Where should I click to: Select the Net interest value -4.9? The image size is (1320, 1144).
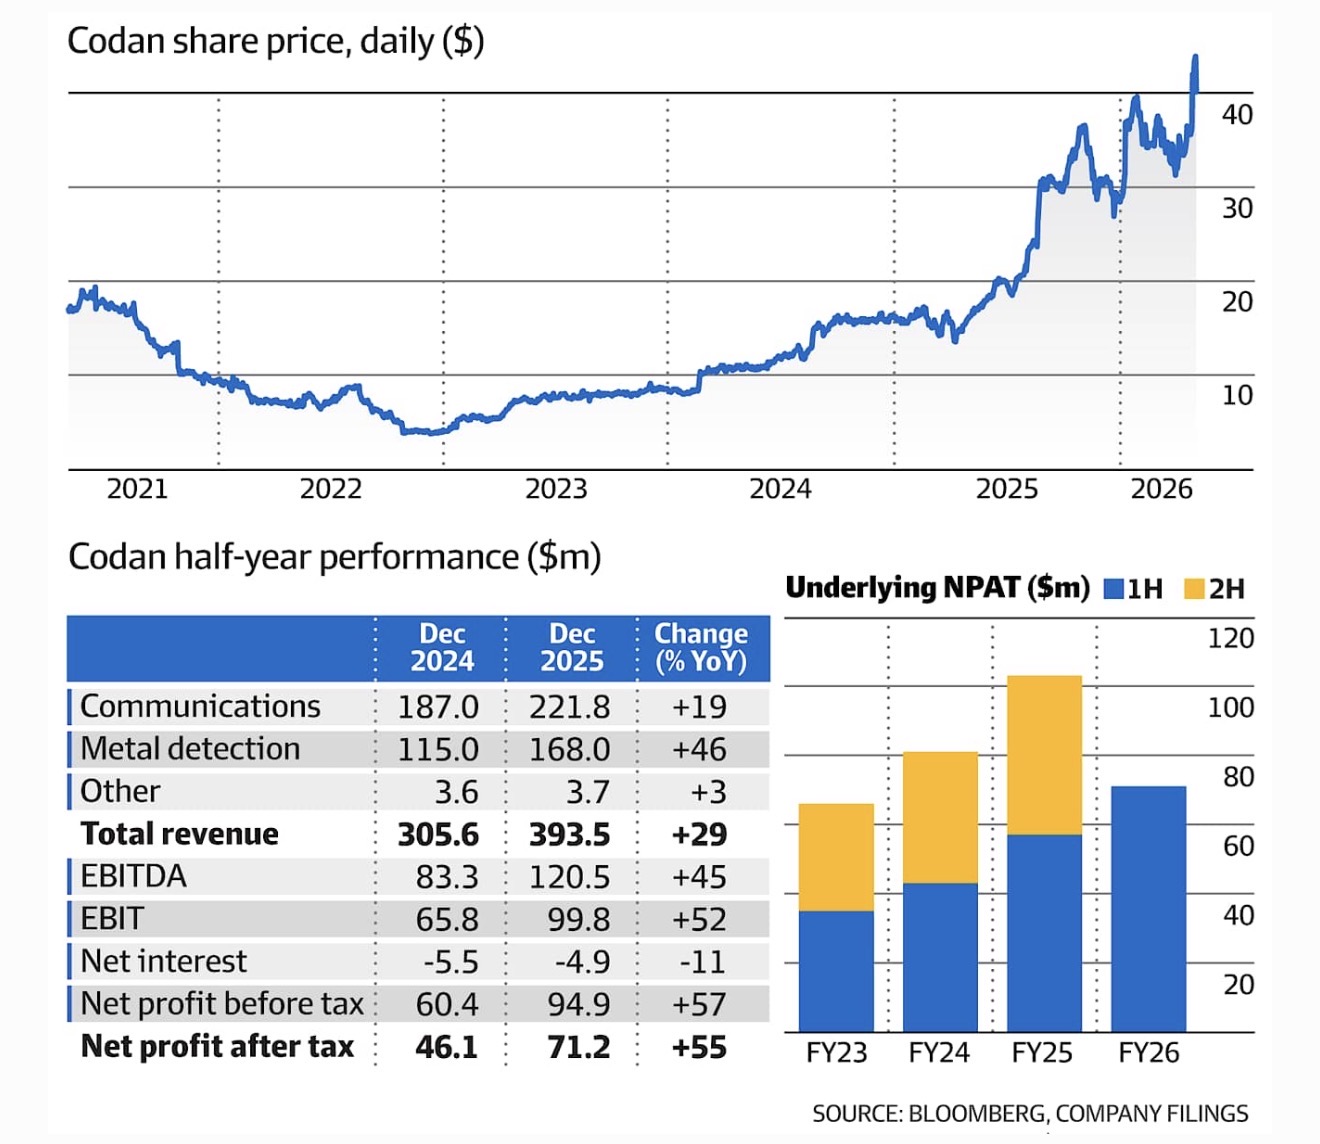pos(582,962)
